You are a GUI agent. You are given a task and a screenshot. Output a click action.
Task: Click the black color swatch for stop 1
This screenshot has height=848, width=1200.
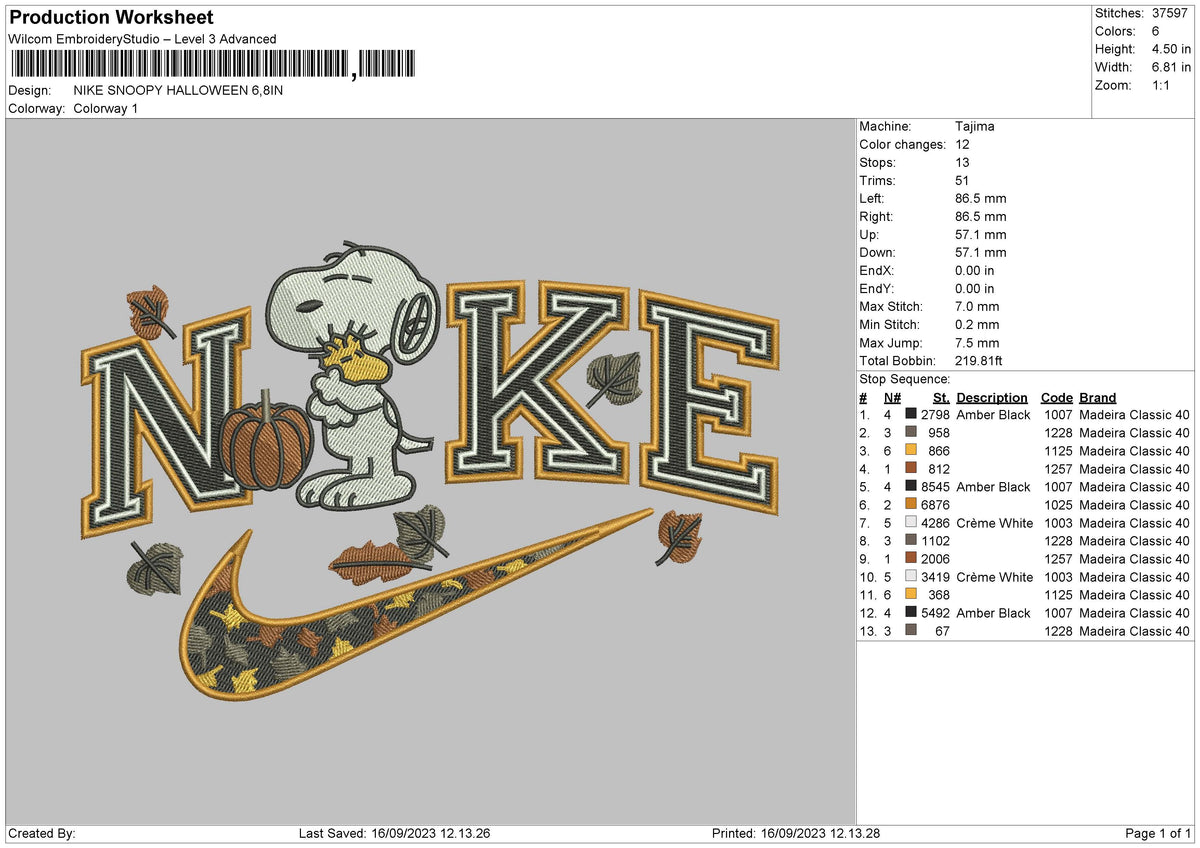point(911,414)
